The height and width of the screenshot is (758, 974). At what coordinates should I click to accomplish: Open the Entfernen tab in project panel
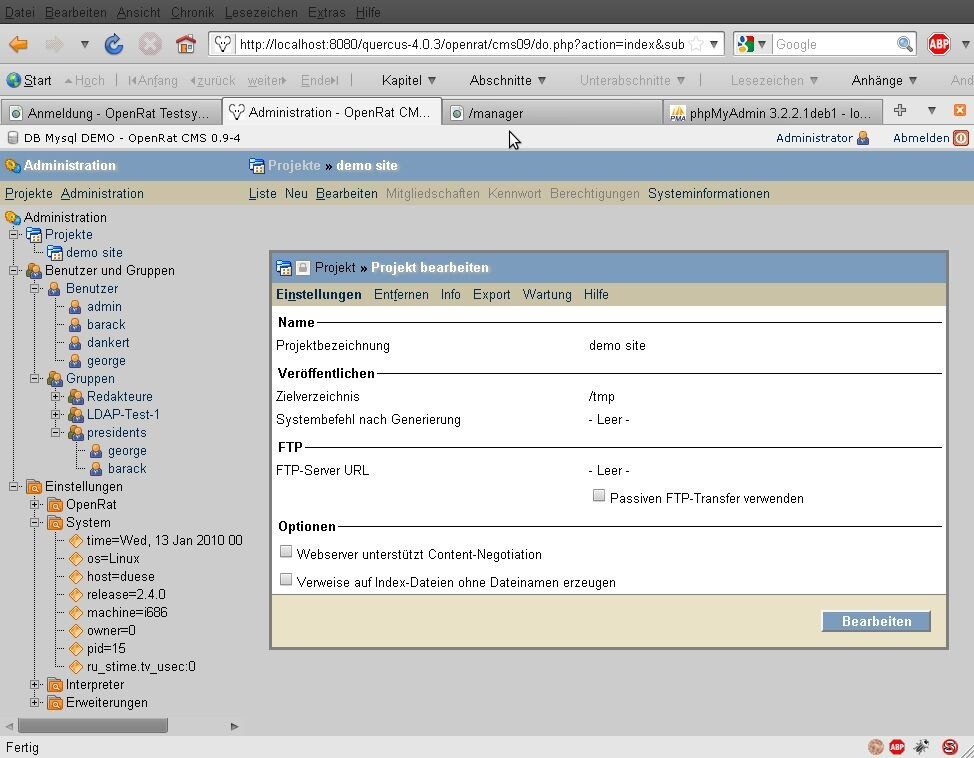[x=401, y=295]
